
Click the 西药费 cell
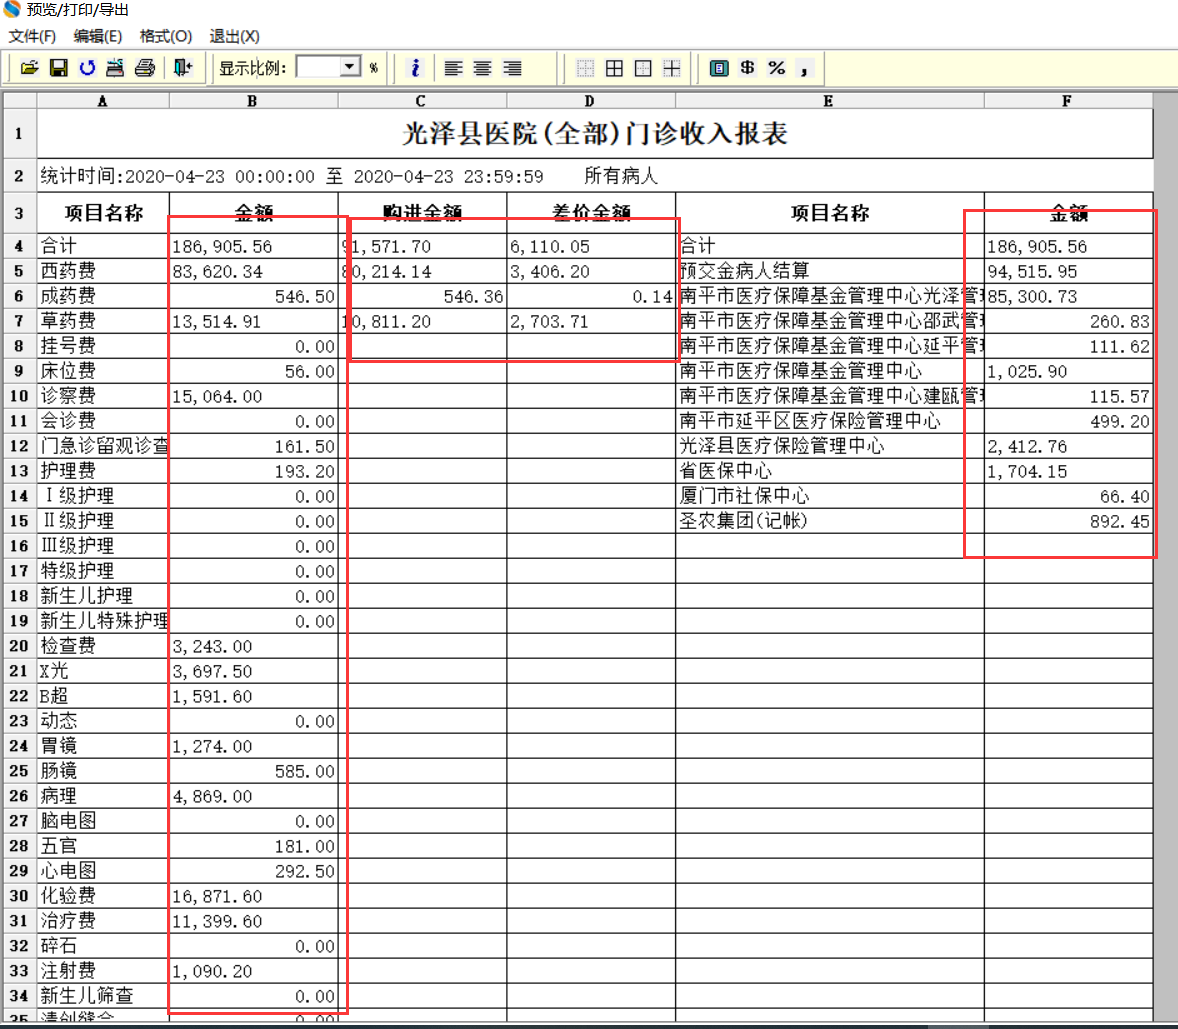tap(103, 271)
